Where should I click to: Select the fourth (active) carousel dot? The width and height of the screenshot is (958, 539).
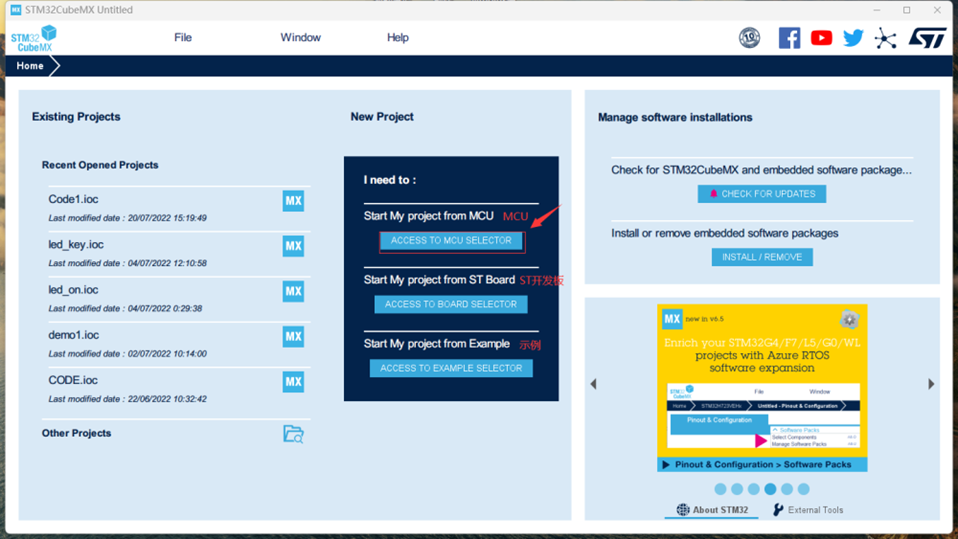click(x=770, y=489)
